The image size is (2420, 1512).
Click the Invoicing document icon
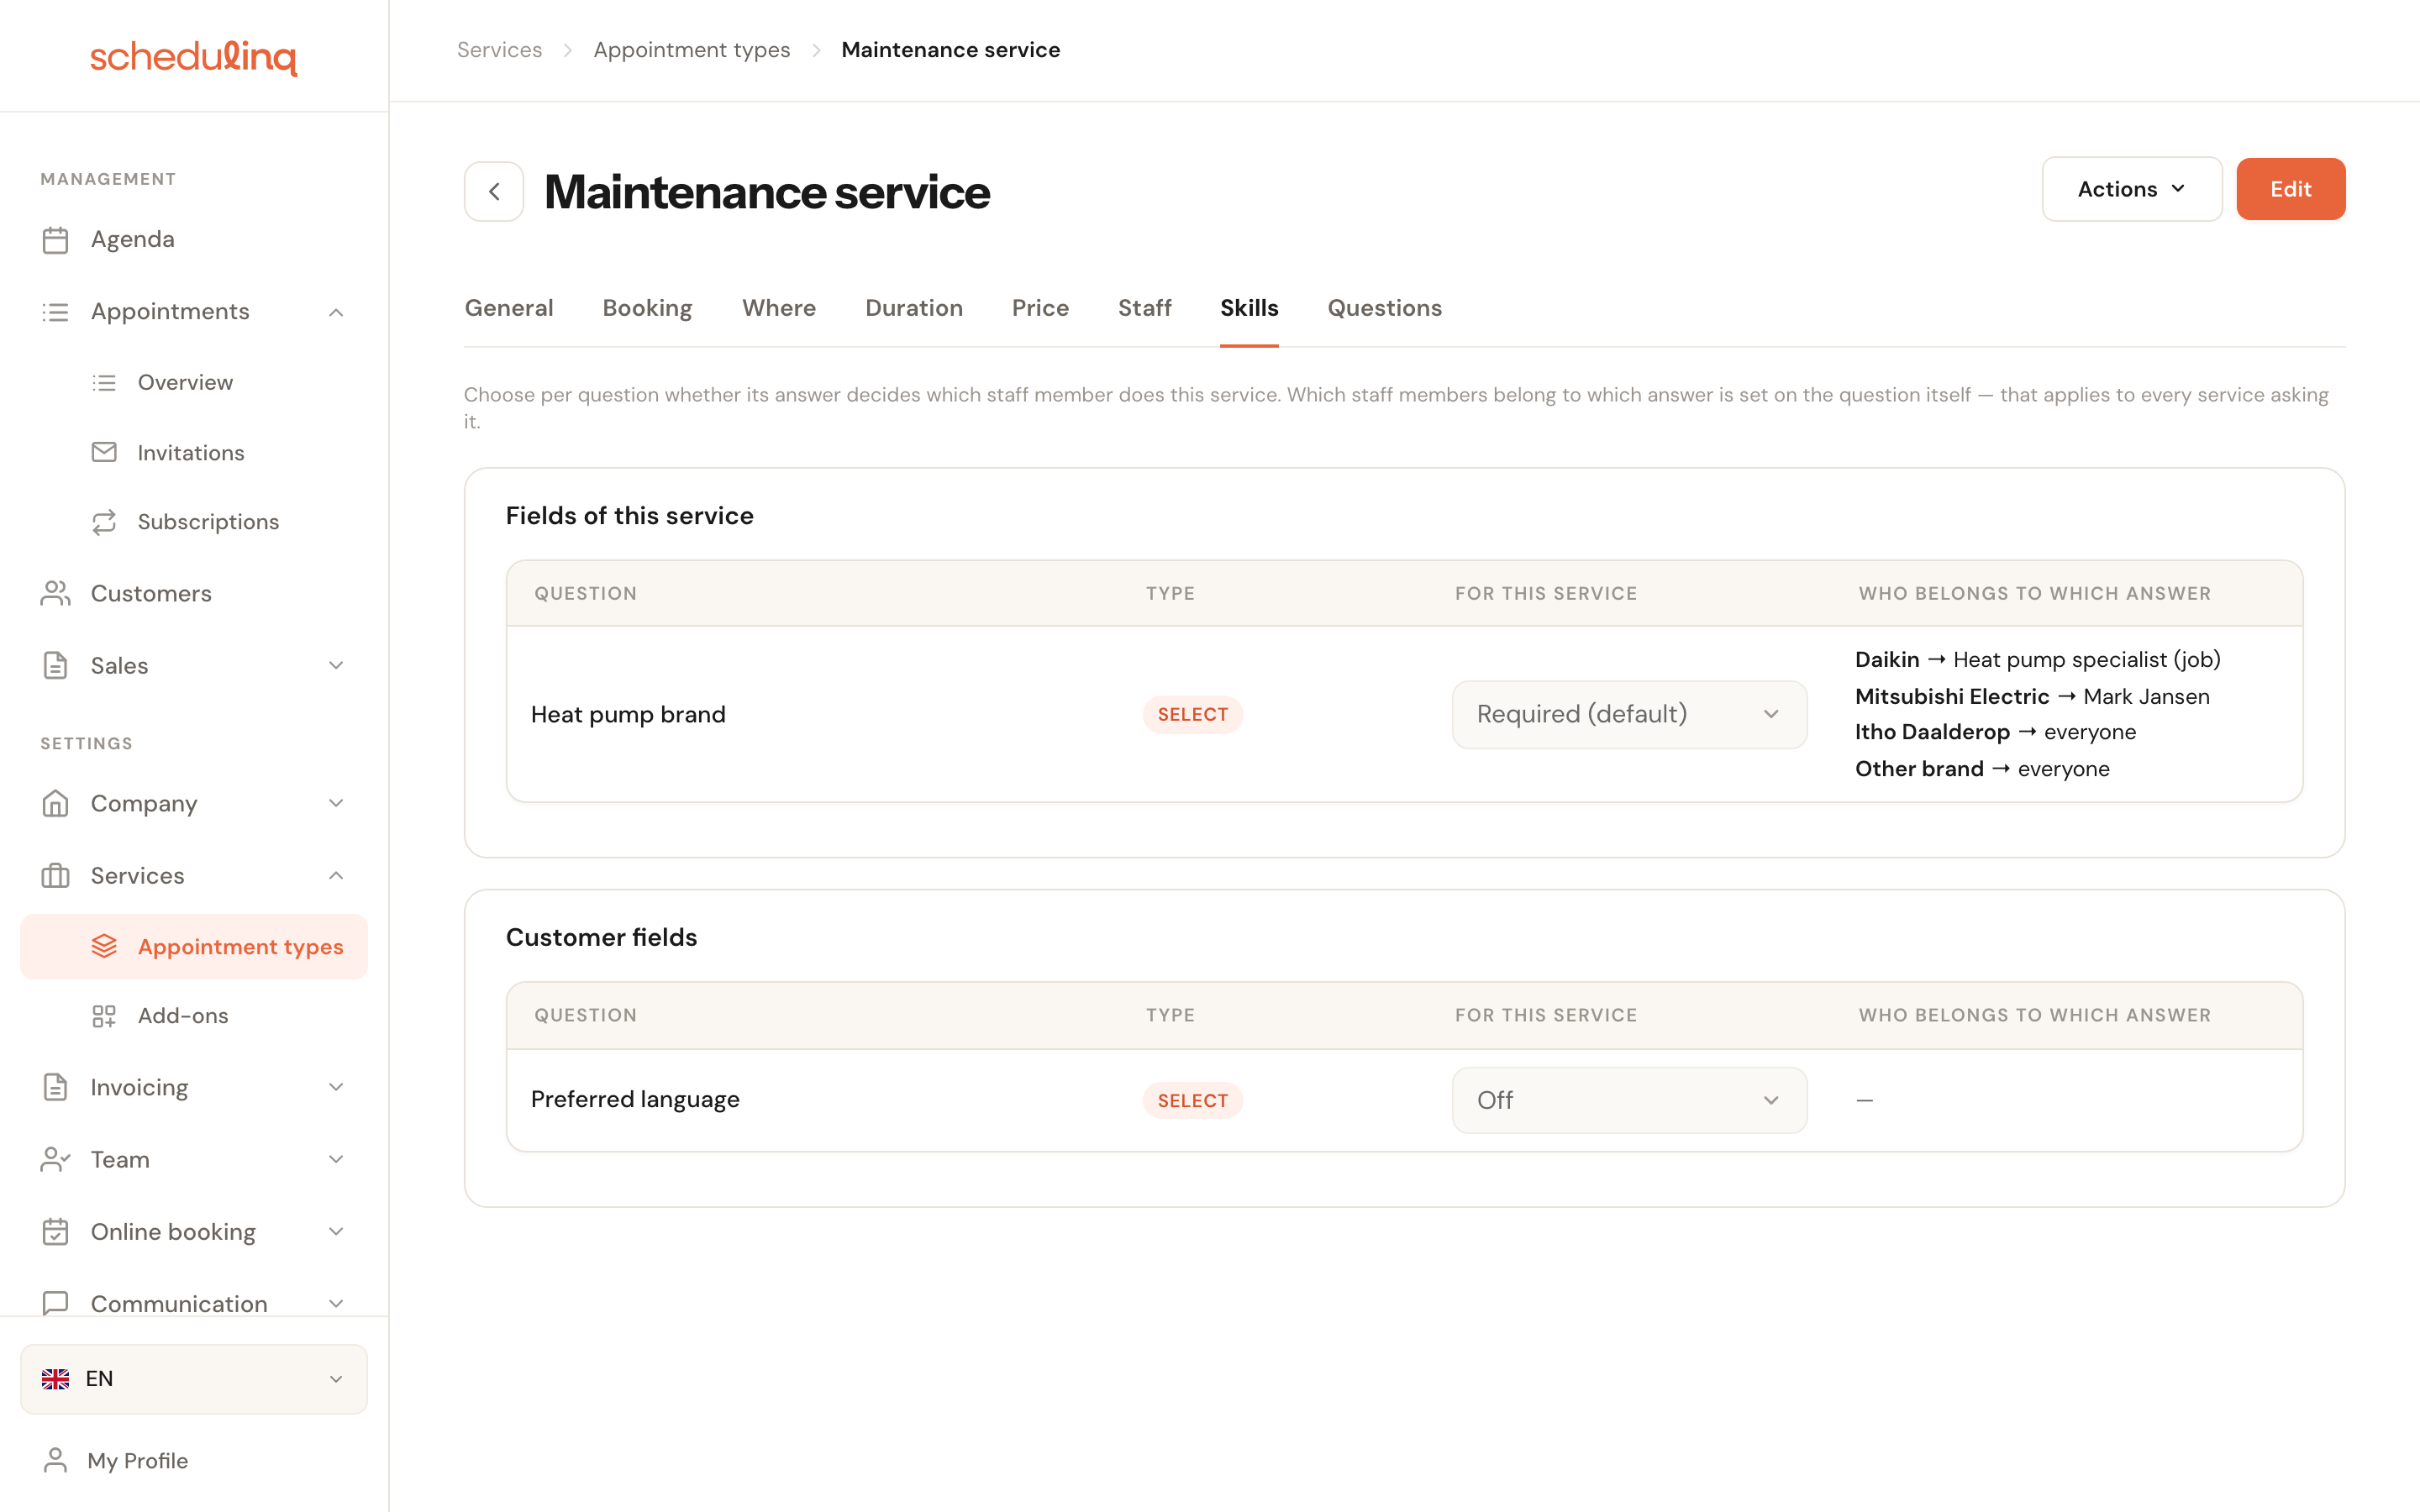click(55, 1087)
